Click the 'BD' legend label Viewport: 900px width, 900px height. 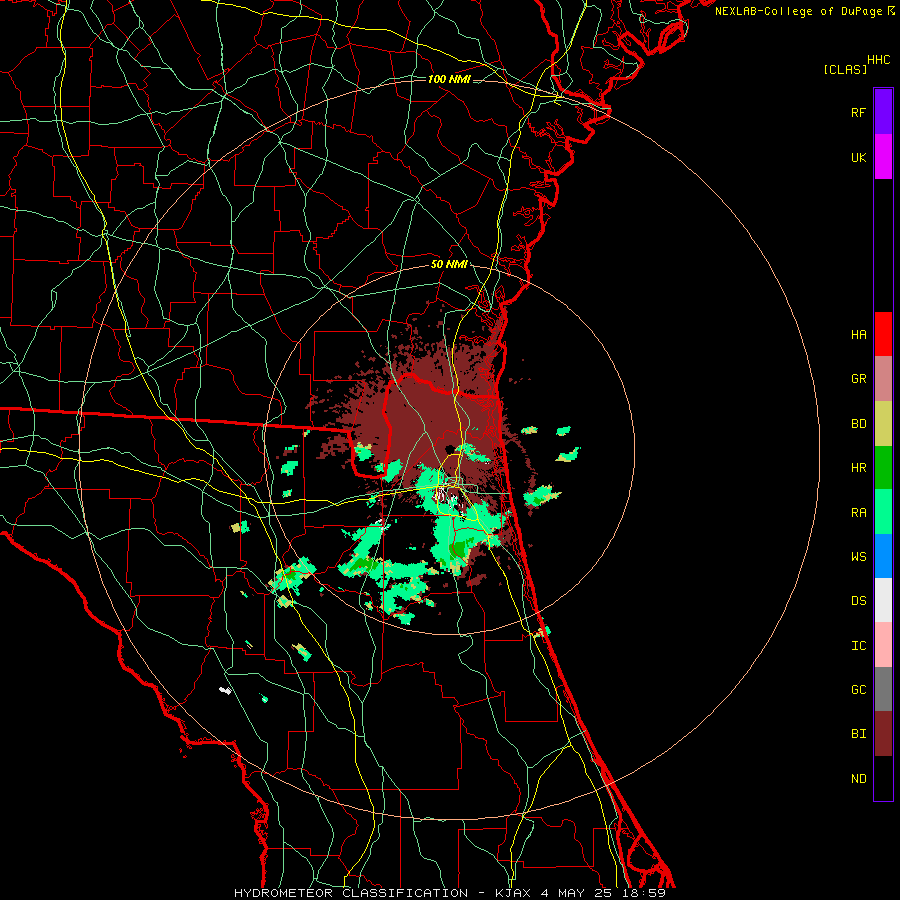click(x=859, y=424)
